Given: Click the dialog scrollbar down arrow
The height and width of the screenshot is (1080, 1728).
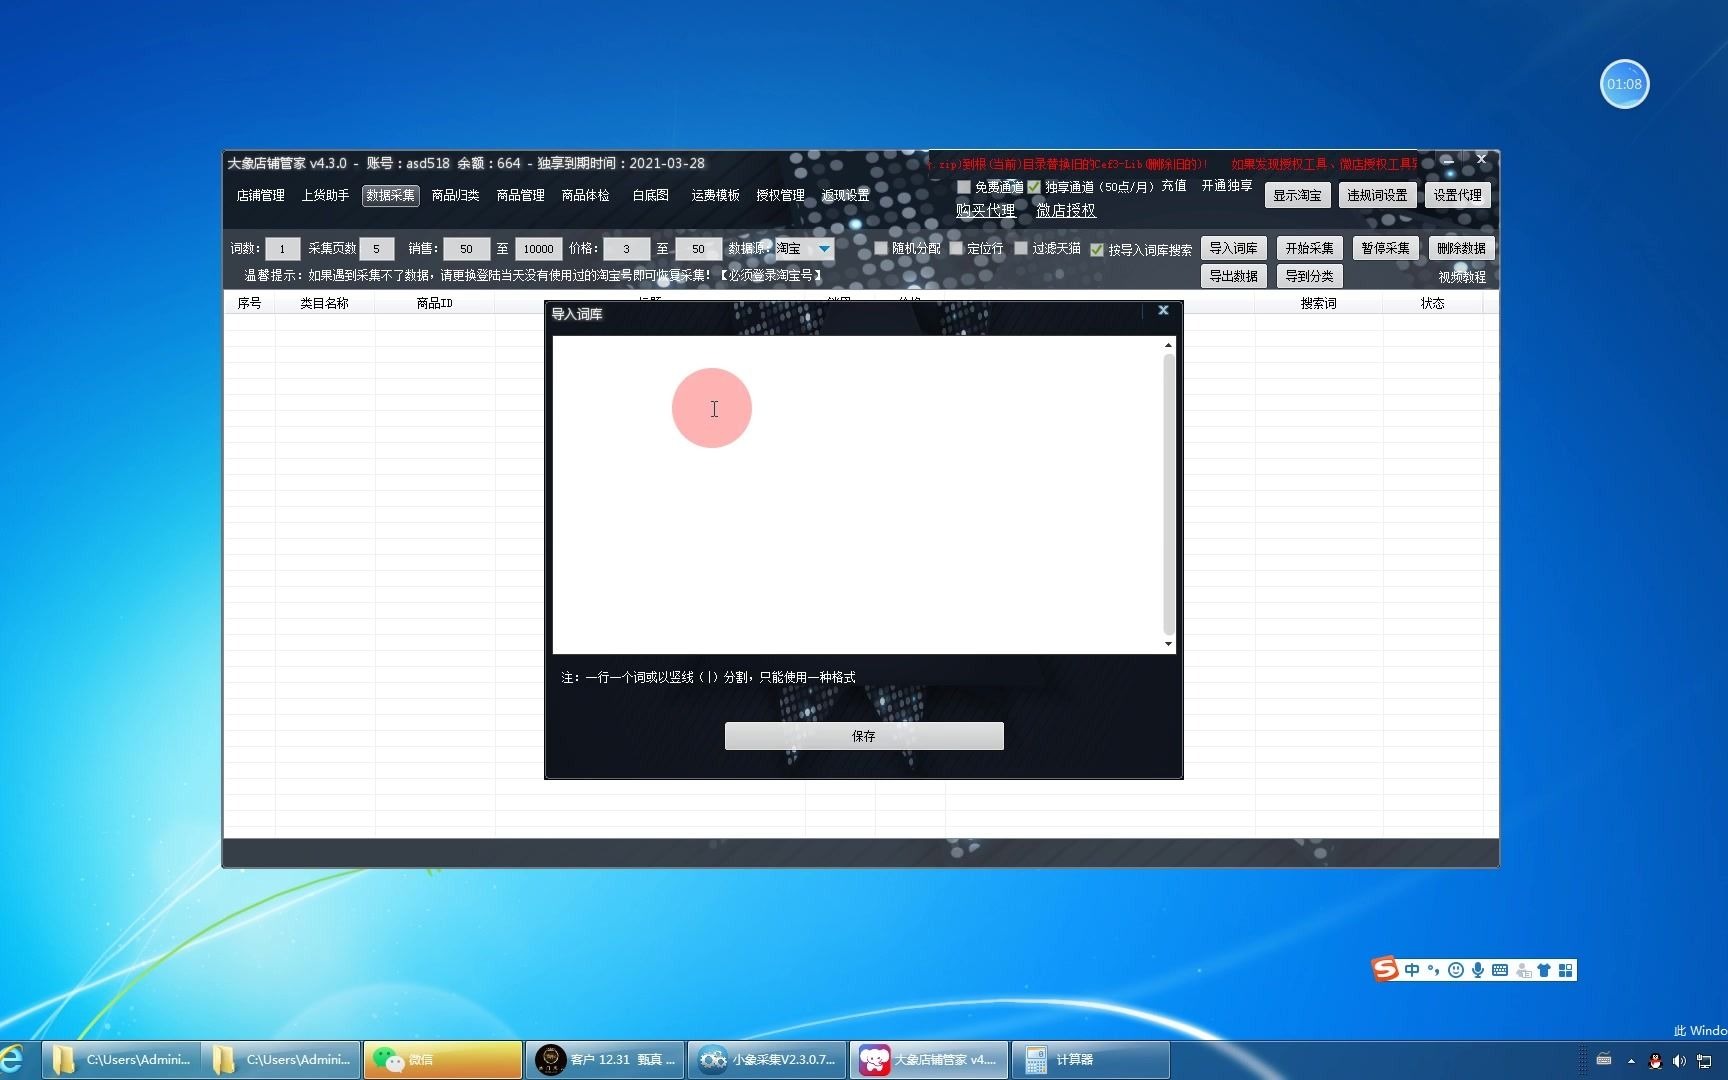Looking at the screenshot, I should [1168, 644].
